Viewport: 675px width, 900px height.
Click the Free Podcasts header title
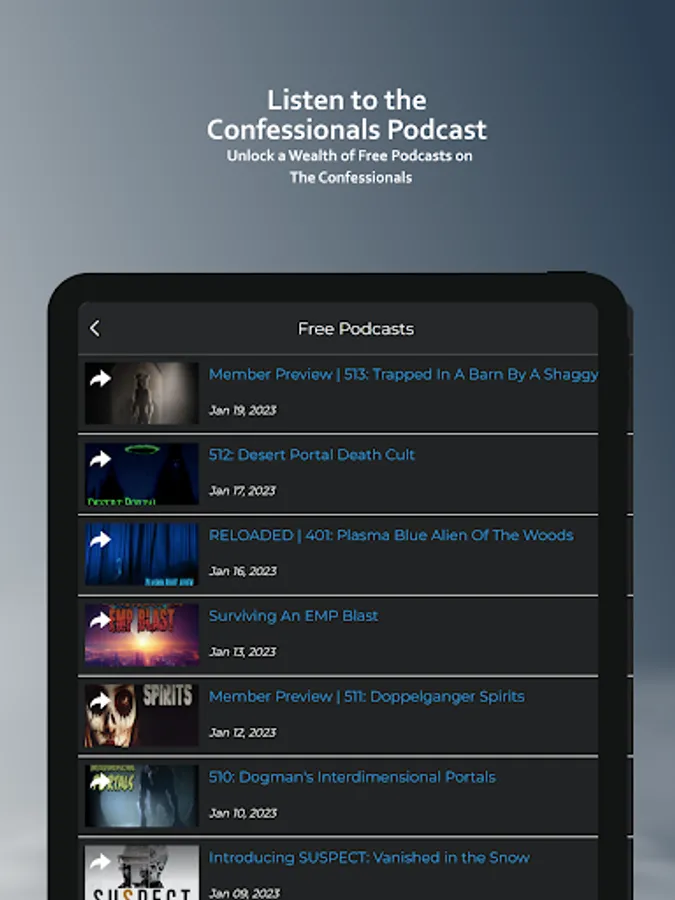(x=356, y=328)
